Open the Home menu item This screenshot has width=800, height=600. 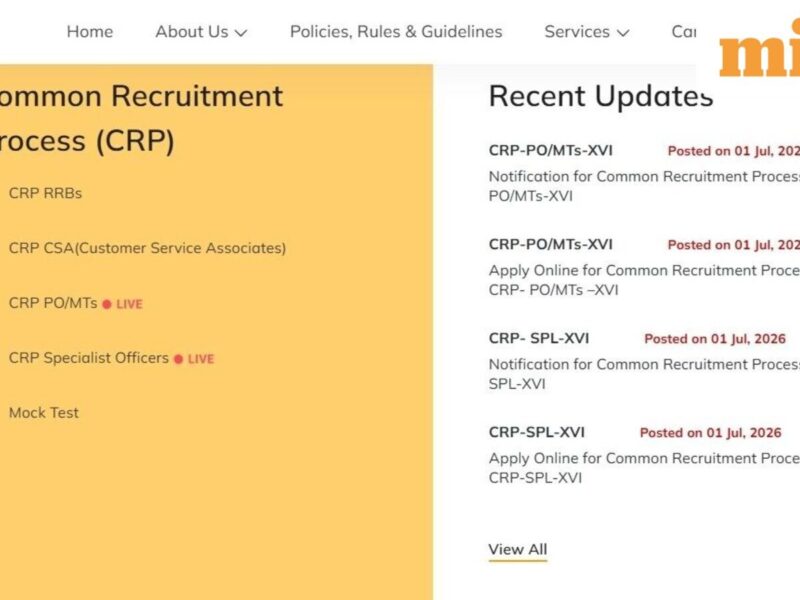pyautogui.click(x=90, y=32)
